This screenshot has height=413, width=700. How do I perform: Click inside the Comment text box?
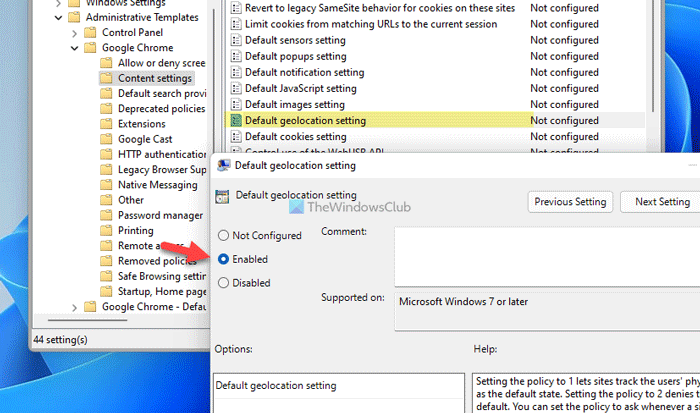pyautogui.click(x=547, y=256)
